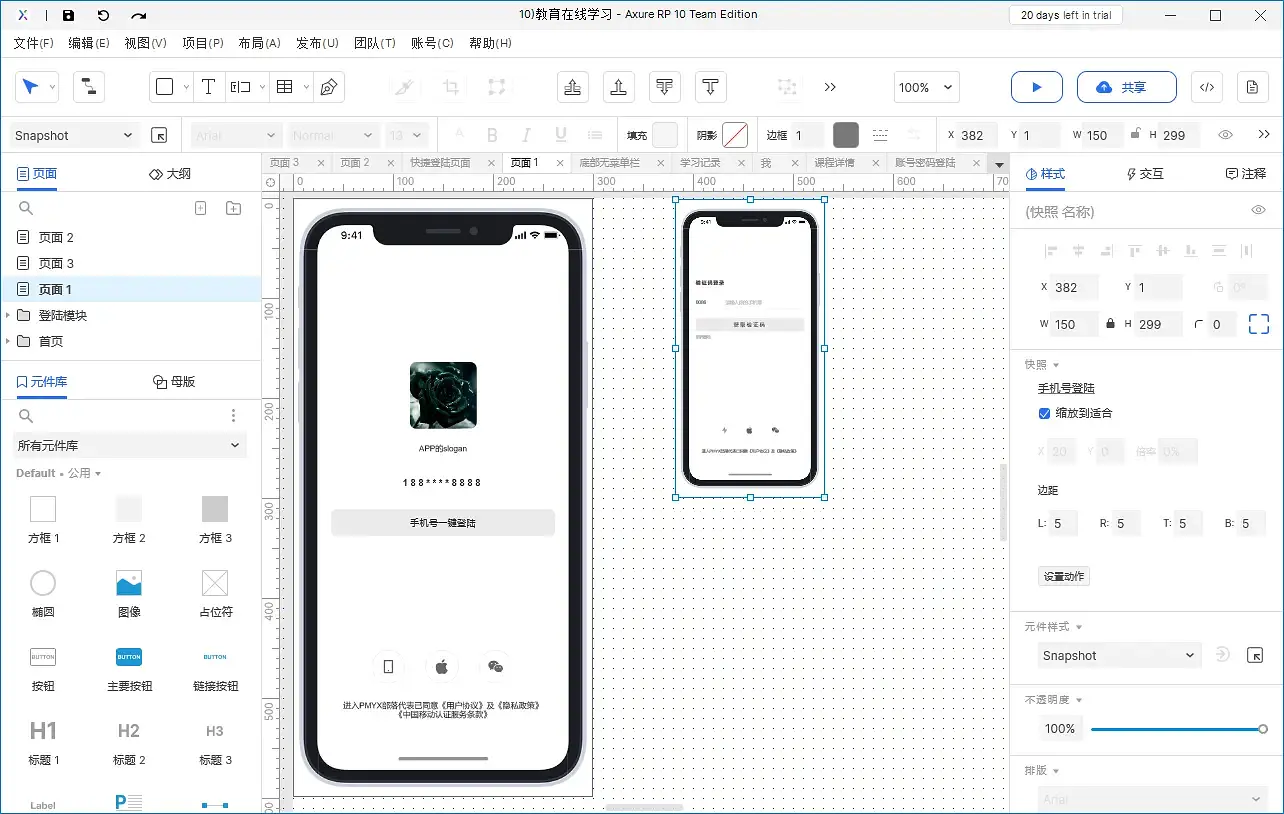Click the Save disk icon
This screenshot has width=1284, height=814.
(x=68, y=15)
